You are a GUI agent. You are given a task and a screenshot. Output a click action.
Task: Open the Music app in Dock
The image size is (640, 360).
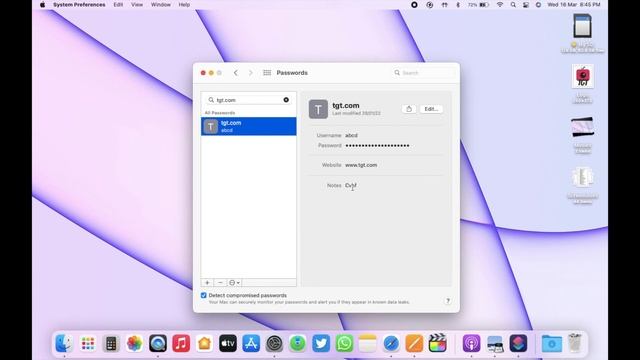pos(181,343)
